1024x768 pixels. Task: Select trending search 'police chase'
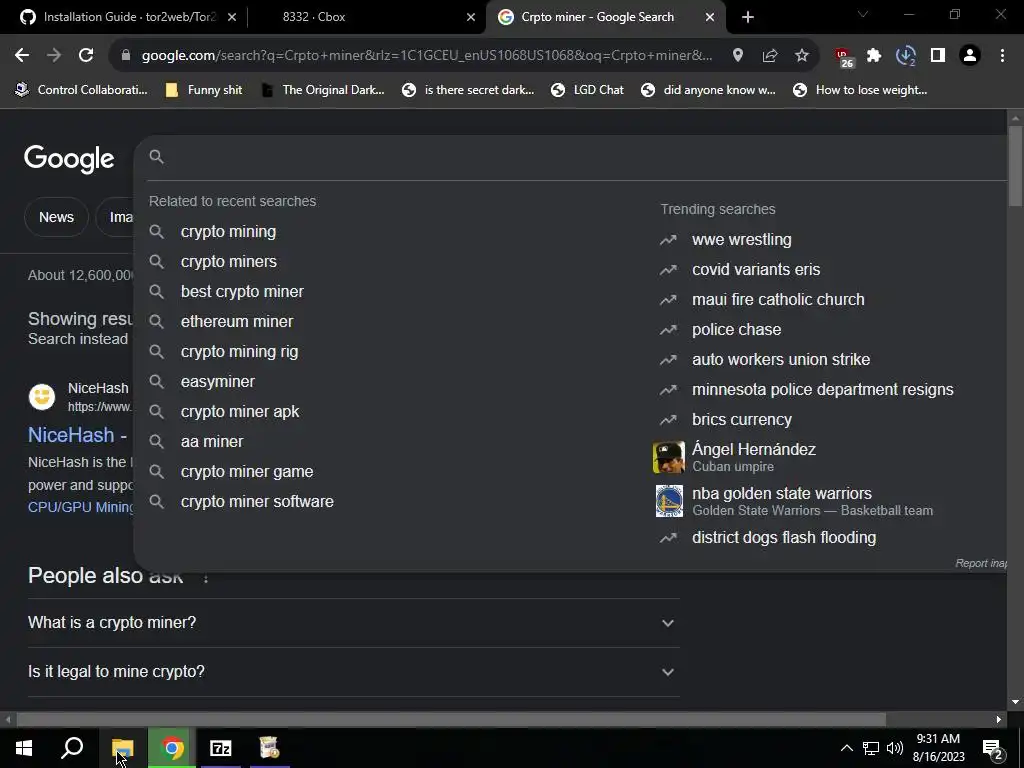pos(736,330)
